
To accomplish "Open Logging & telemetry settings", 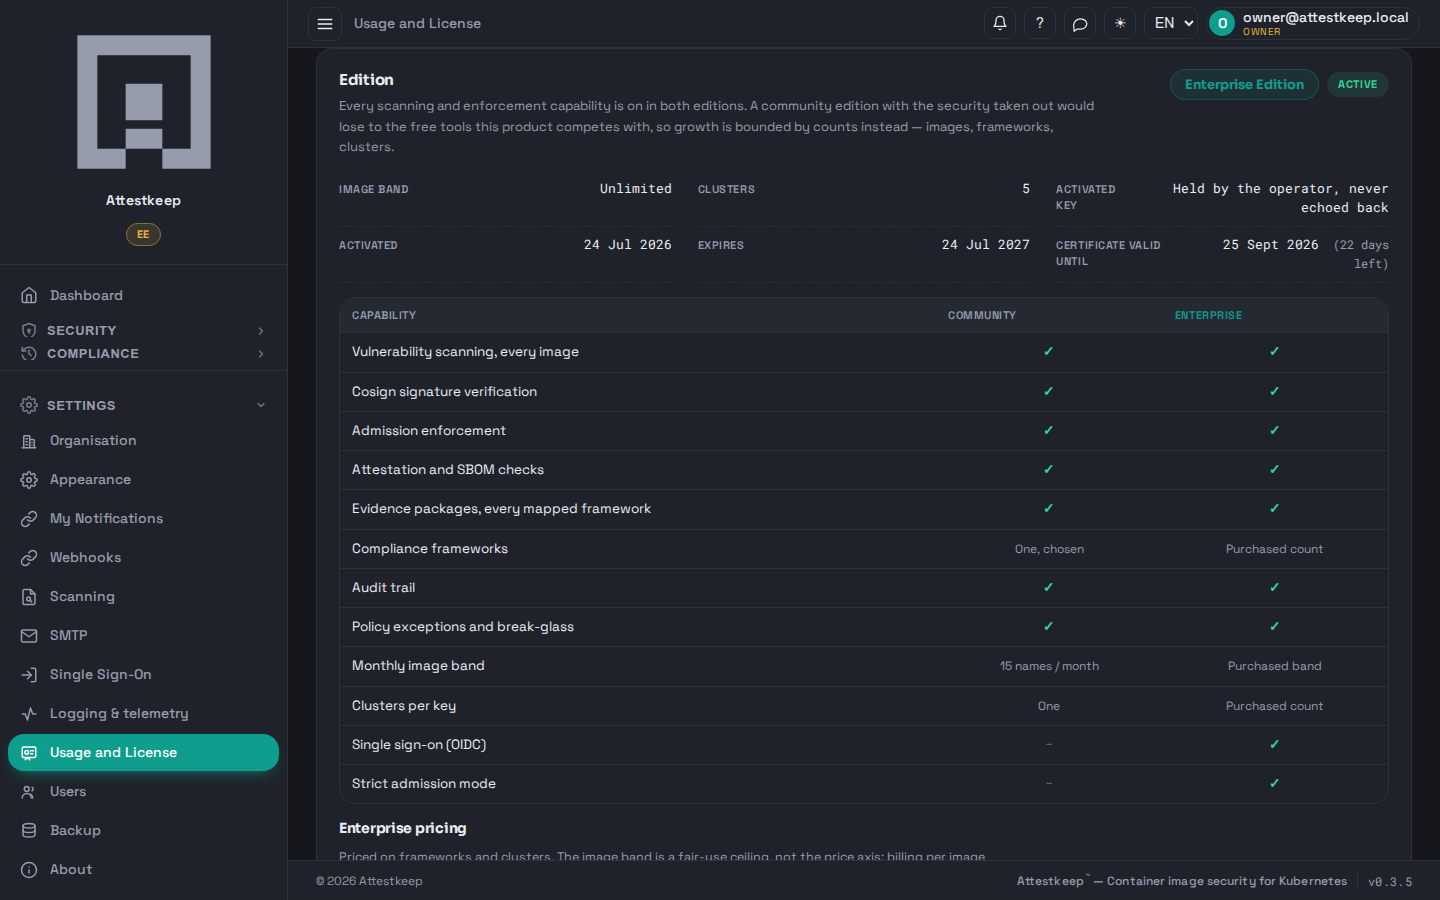I will [x=143, y=714].
